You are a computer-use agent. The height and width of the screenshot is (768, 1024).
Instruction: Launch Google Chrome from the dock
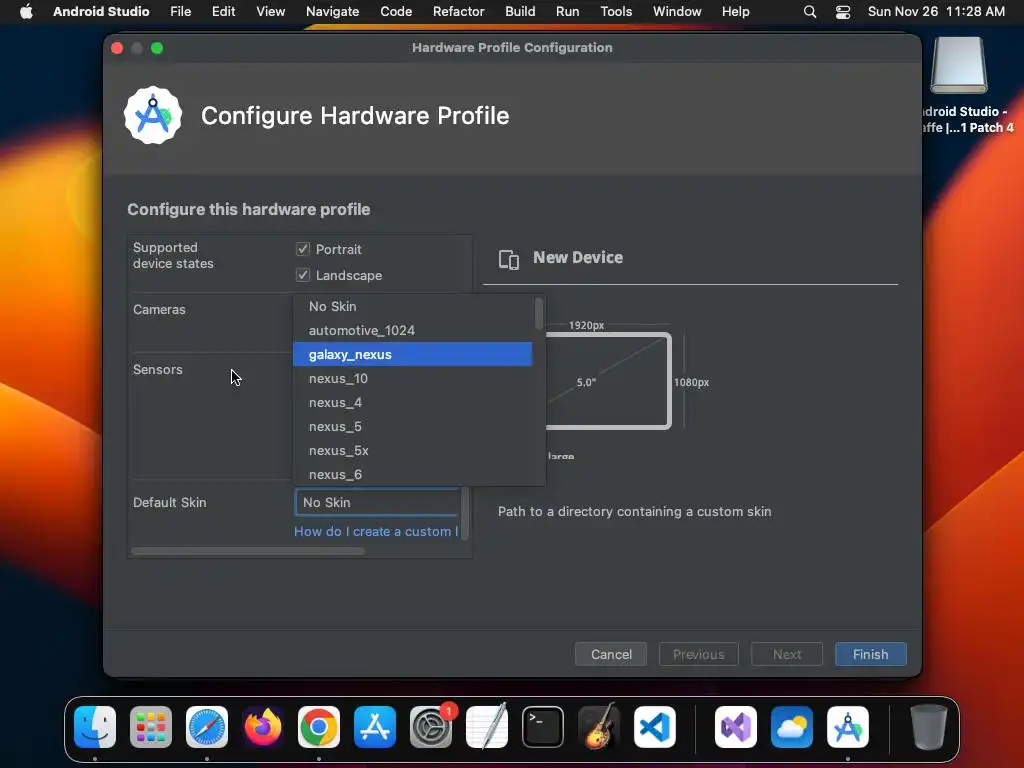[319, 727]
